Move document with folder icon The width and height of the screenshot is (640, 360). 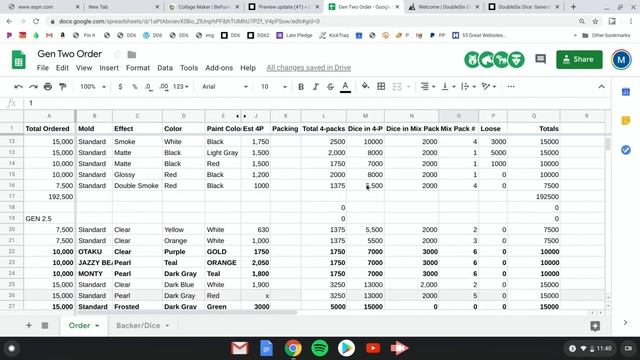tap(131, 54)
